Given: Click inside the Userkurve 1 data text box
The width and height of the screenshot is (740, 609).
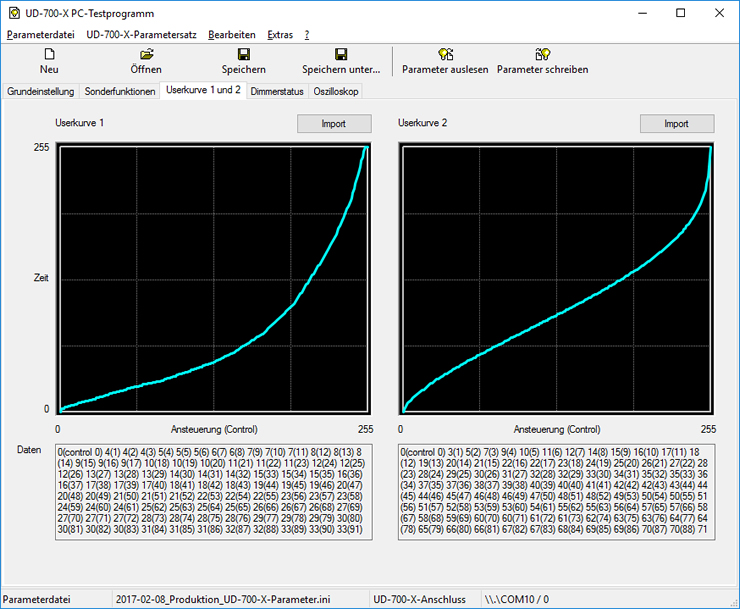Looking at the screenshot, I should [x=213, y=491].
